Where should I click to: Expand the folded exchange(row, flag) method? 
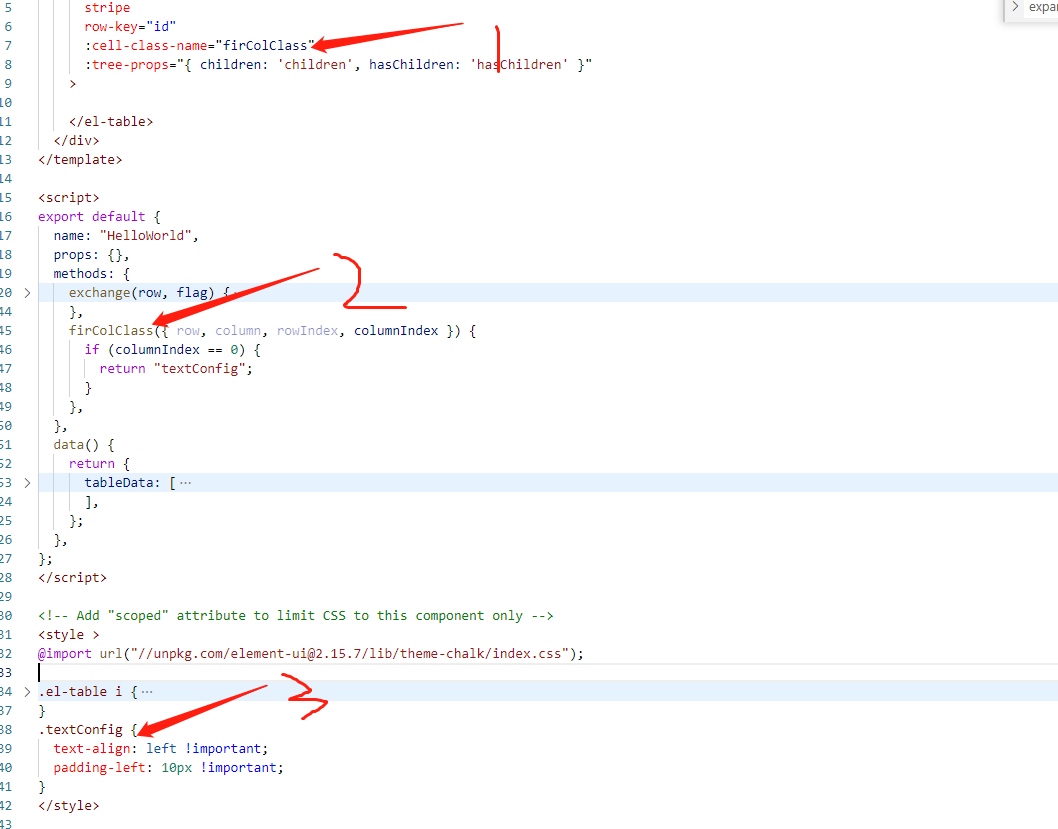click(27, 293)
